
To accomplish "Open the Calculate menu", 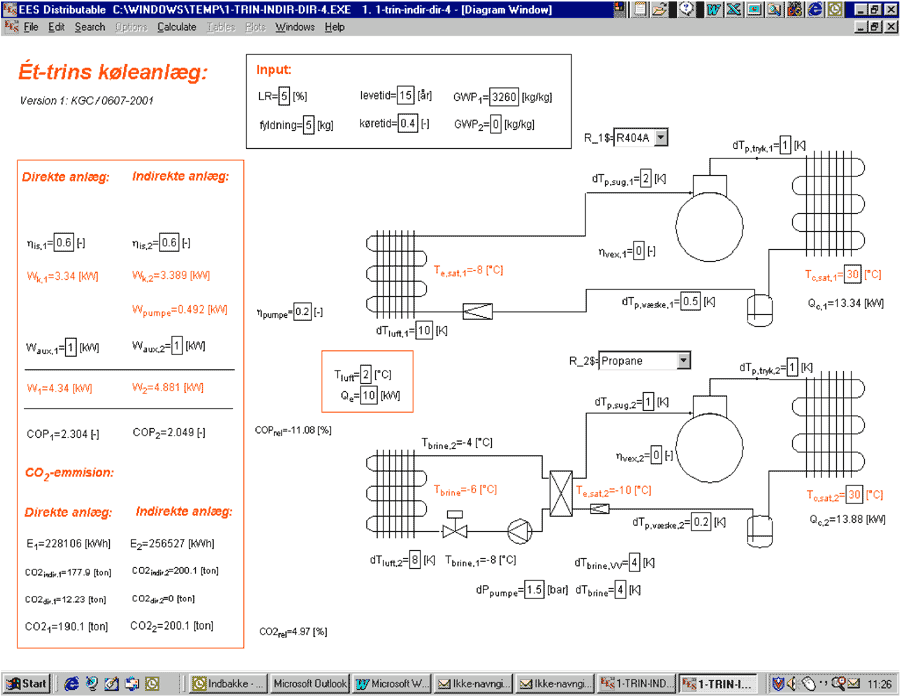I will point(176,27).
